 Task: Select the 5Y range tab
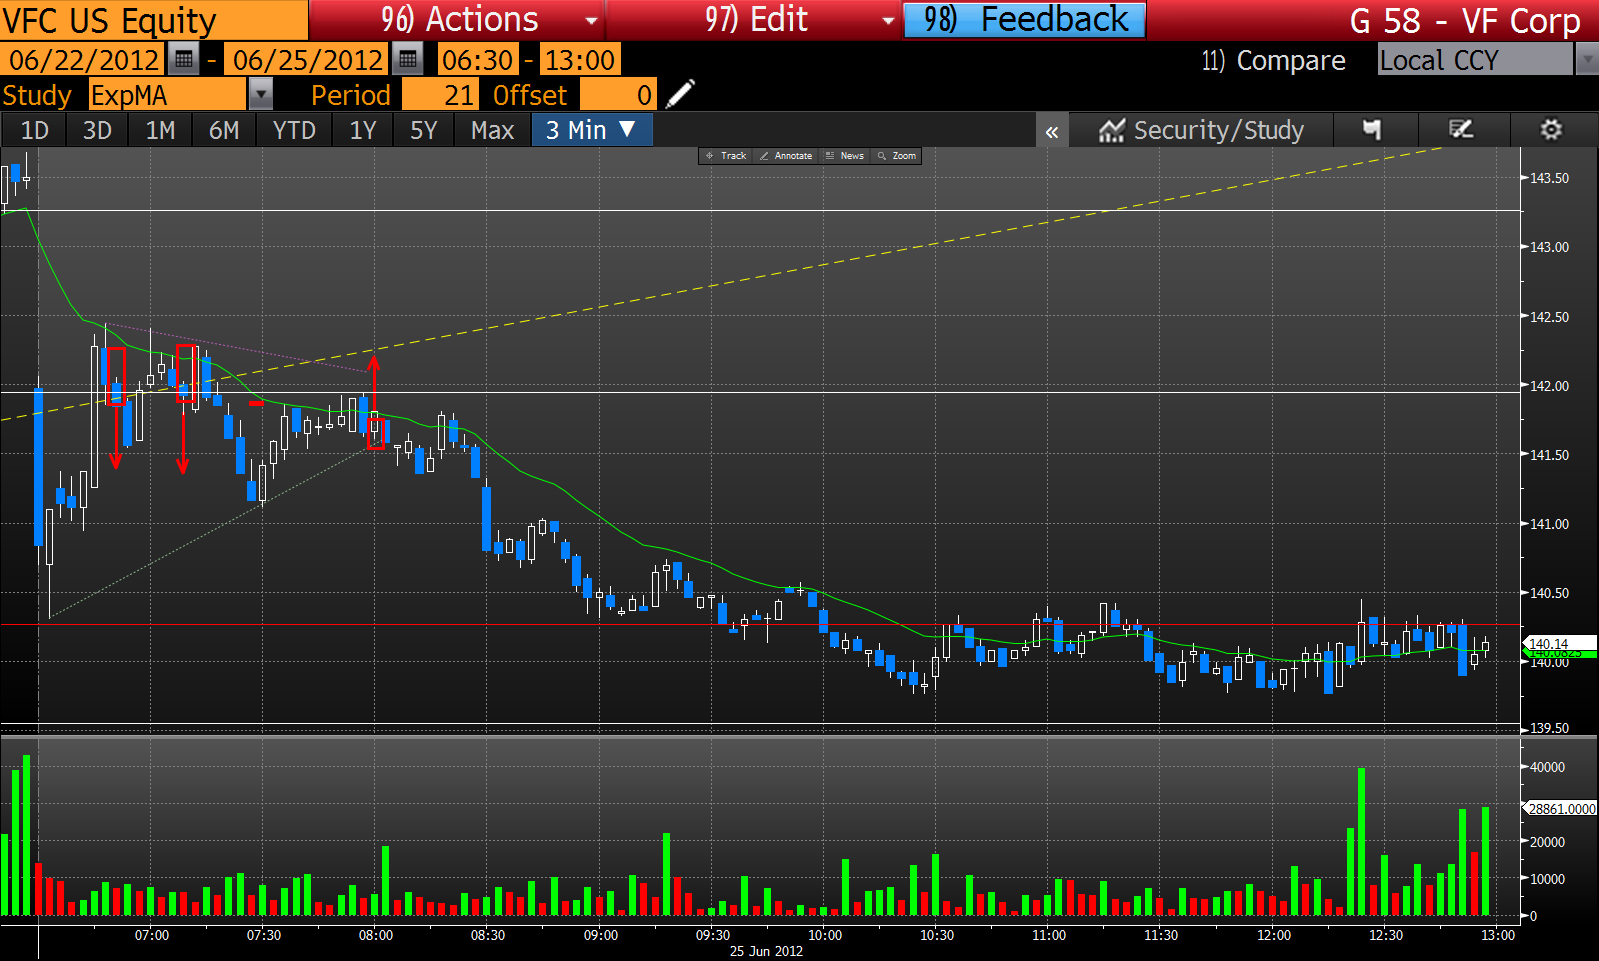point(424,131)
